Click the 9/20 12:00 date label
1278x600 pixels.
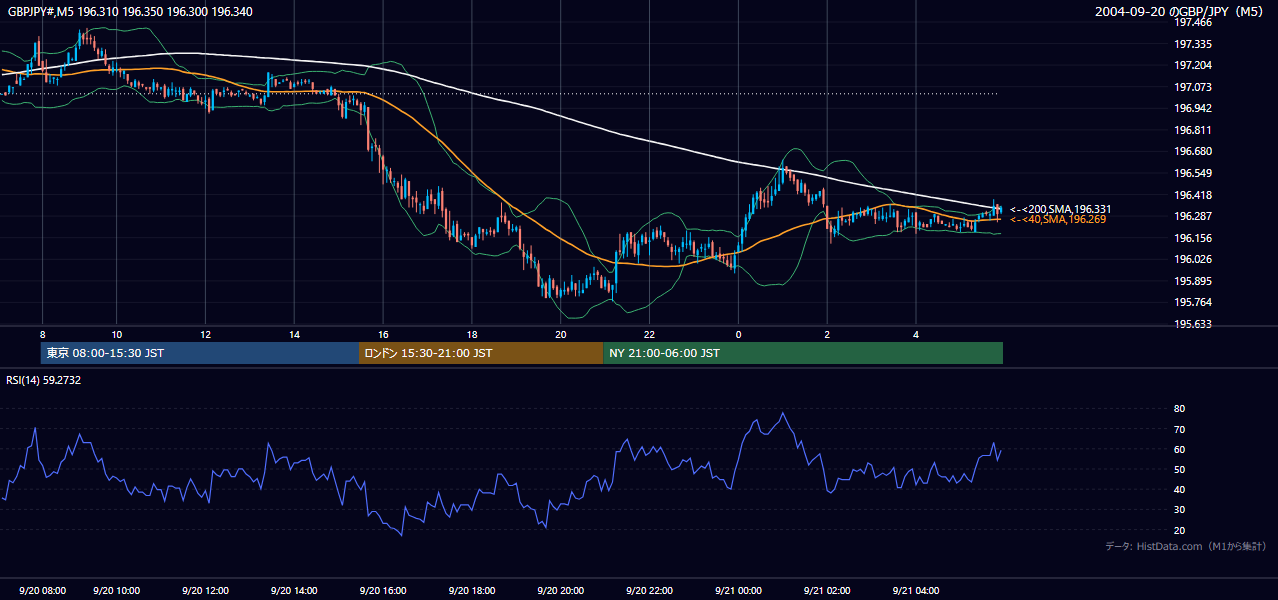coord(205,591)
